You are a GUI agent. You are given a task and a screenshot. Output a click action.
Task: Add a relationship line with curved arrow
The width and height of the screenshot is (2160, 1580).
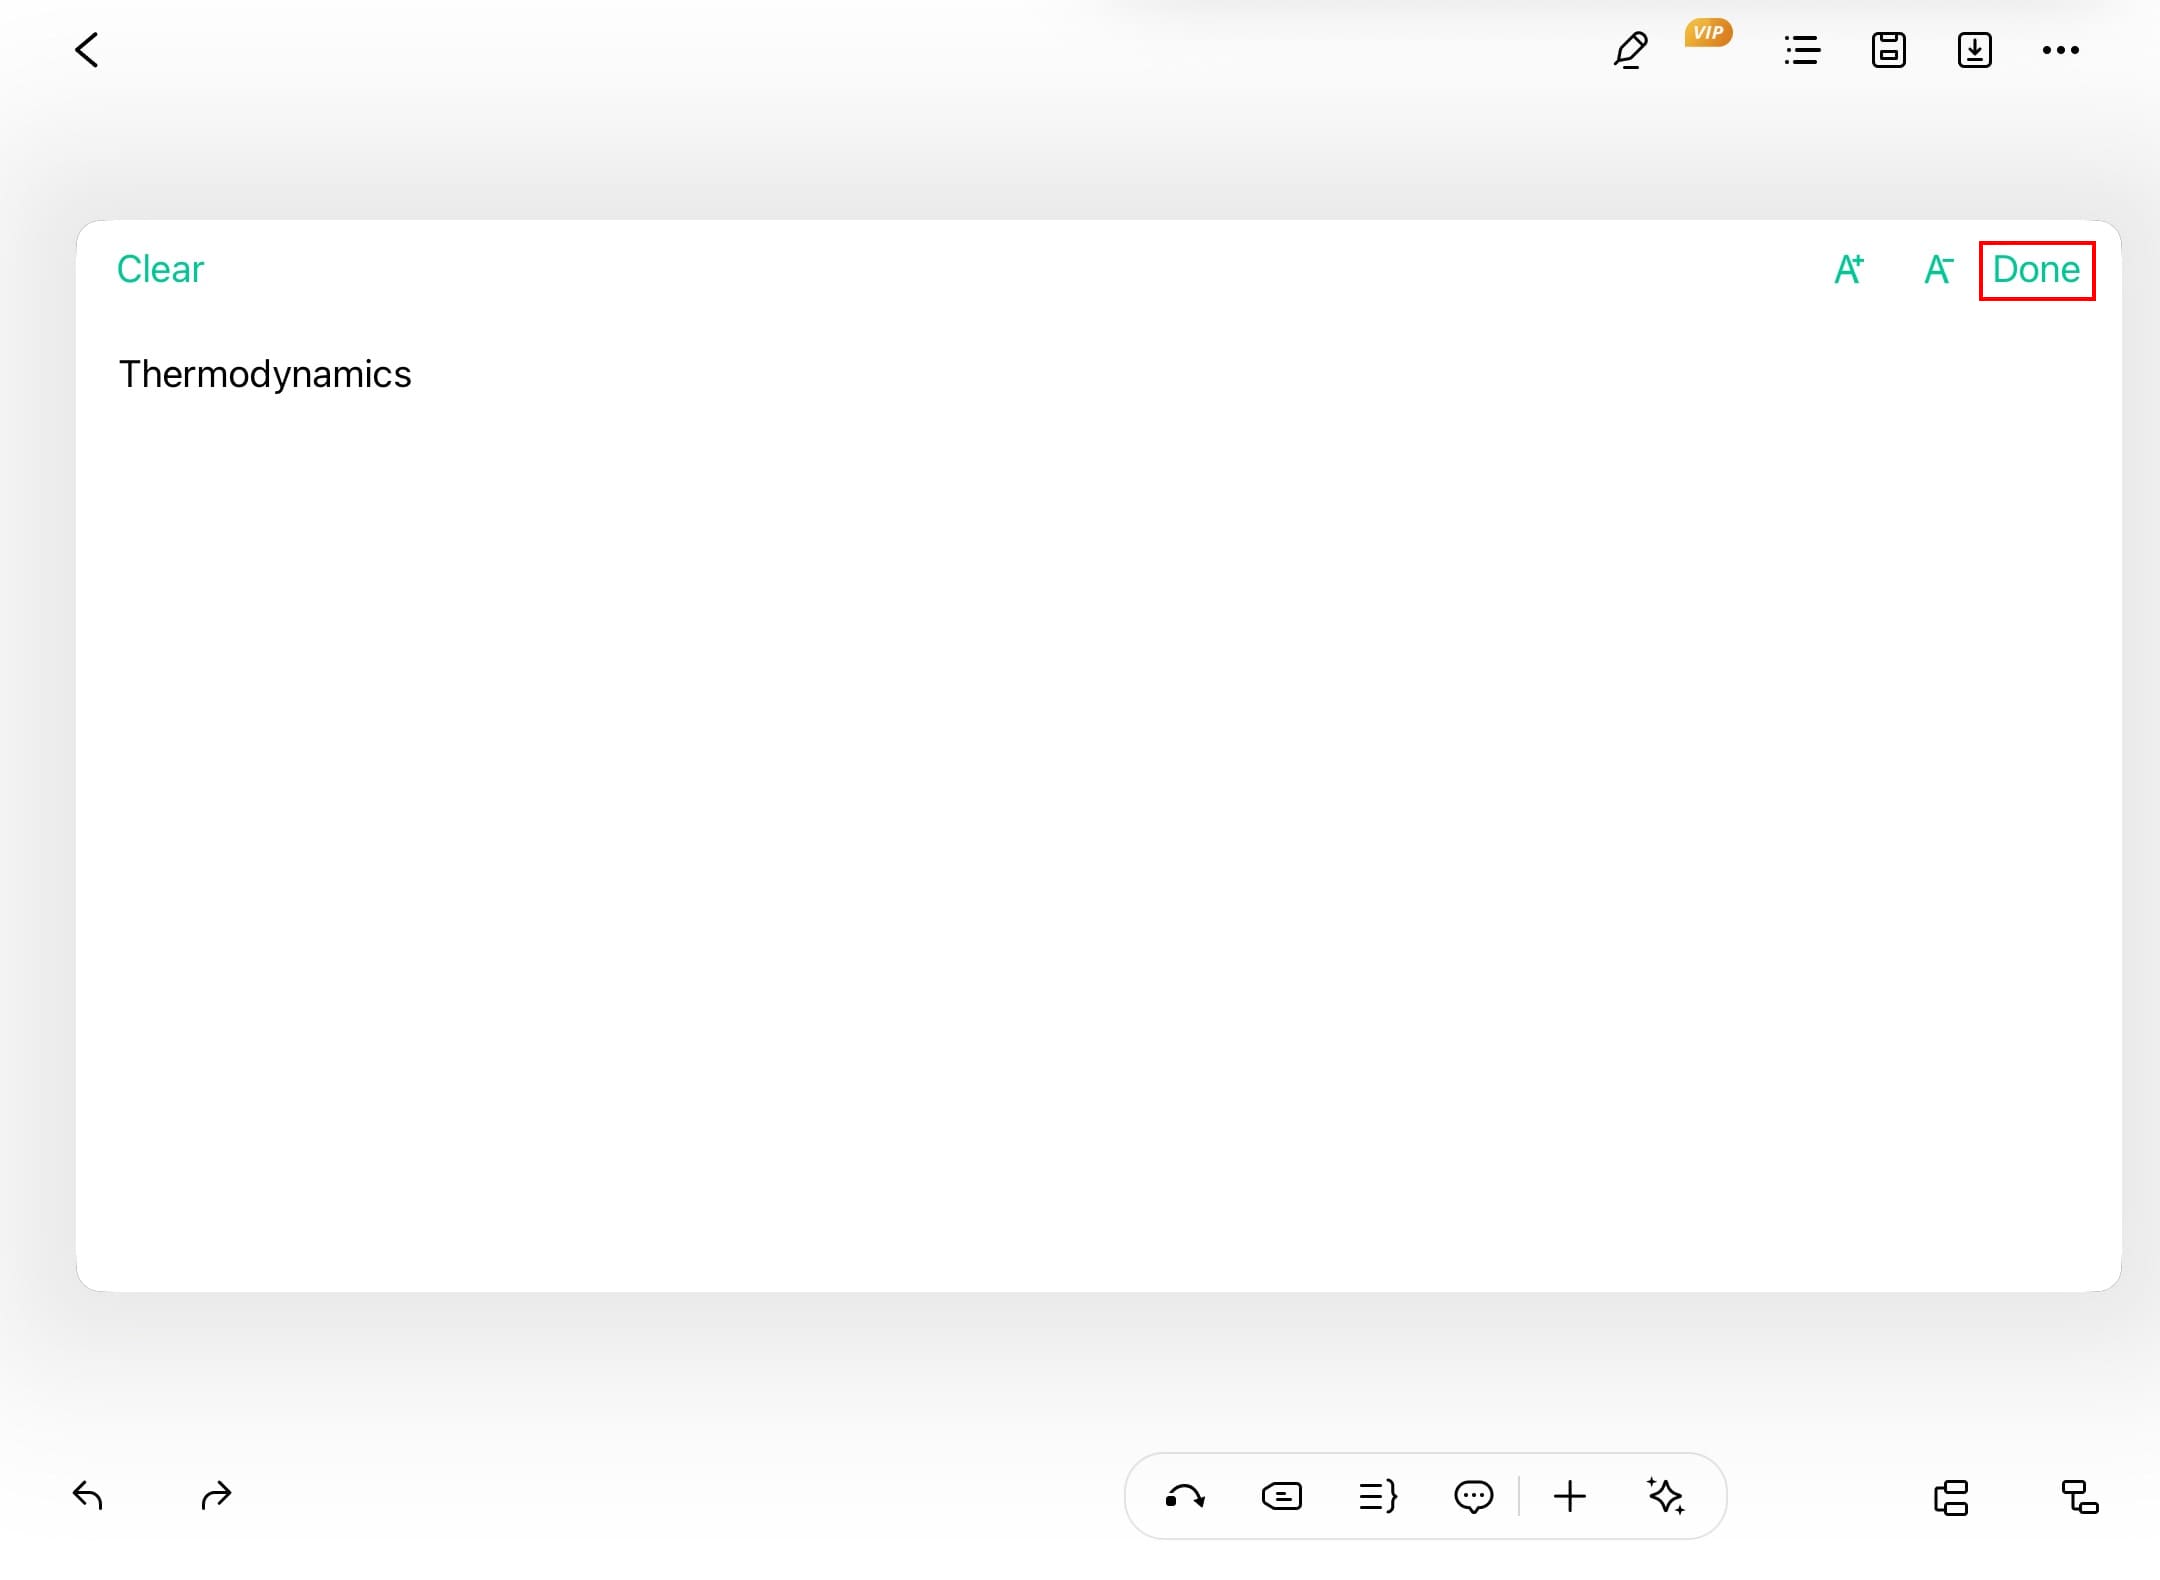coord(1185,1497)
